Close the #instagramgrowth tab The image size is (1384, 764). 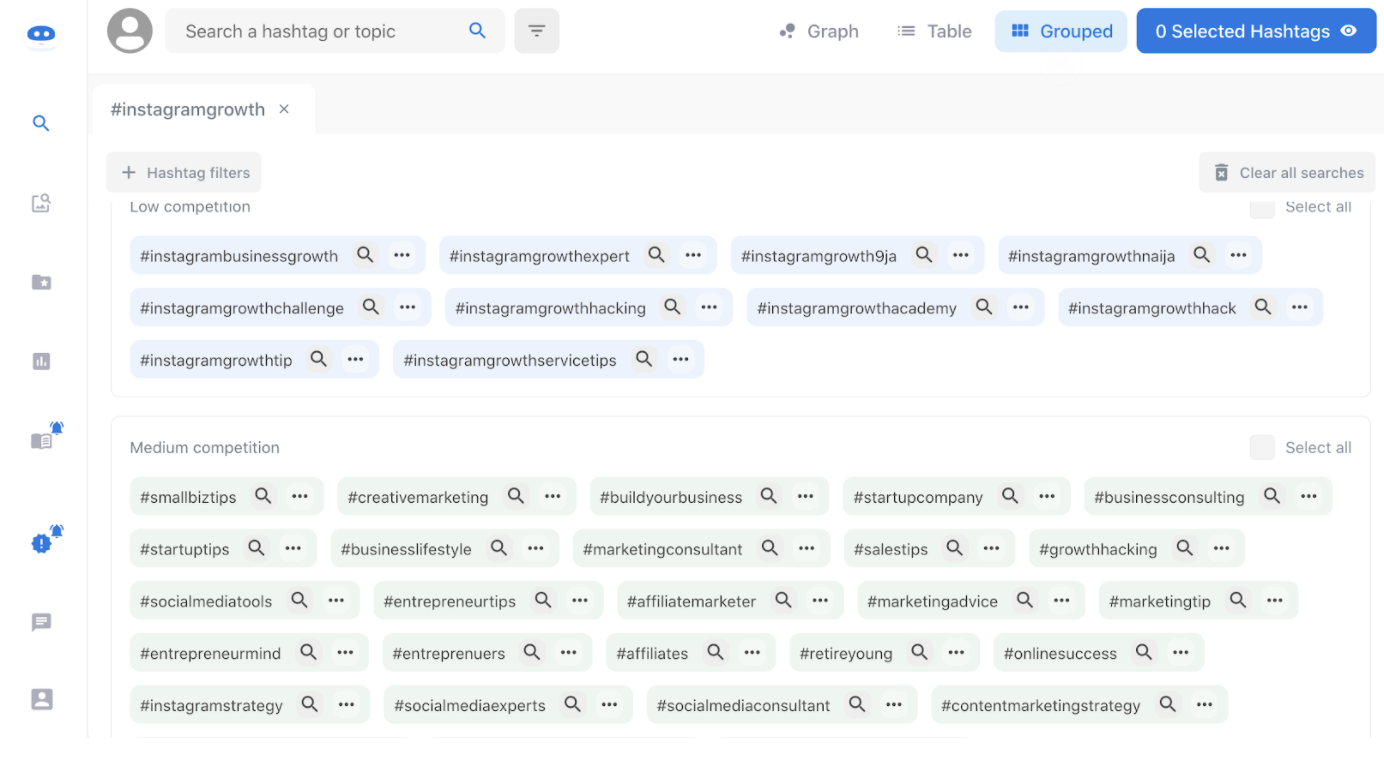point(284,109)
